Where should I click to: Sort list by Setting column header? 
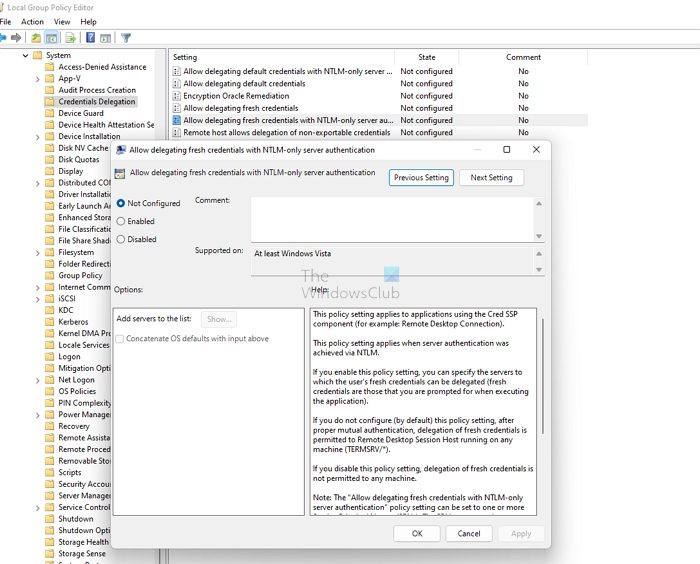pyautogui.click(x=282, y=57)
